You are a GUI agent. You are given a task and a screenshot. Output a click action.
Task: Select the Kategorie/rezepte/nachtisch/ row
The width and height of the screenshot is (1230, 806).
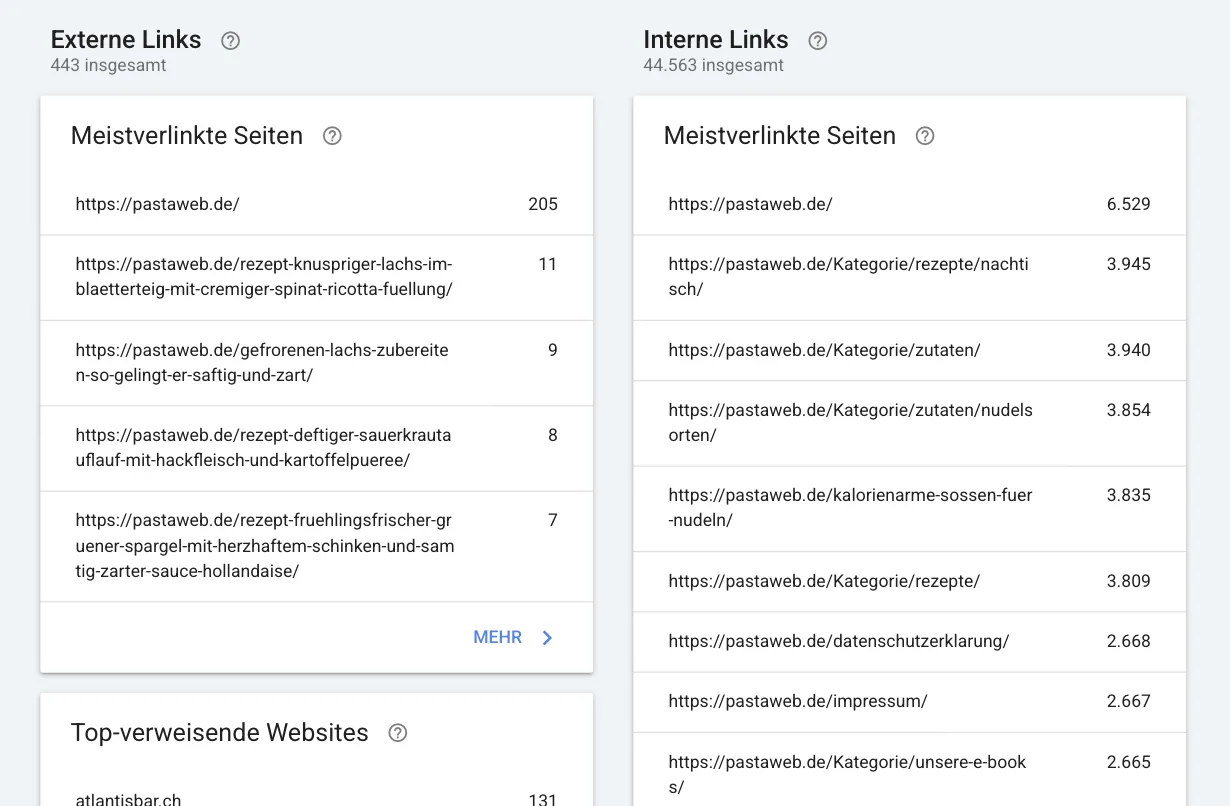(910, 278)
